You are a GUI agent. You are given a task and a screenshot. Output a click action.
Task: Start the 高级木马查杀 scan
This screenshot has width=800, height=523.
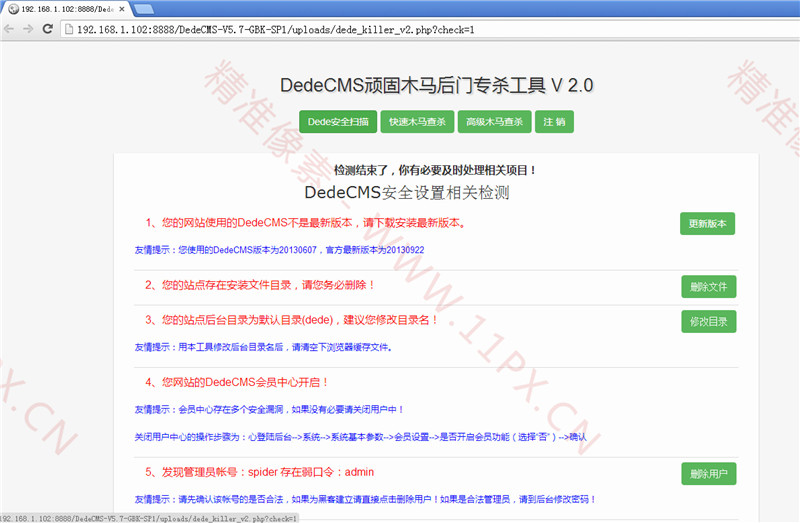point(494,122)
